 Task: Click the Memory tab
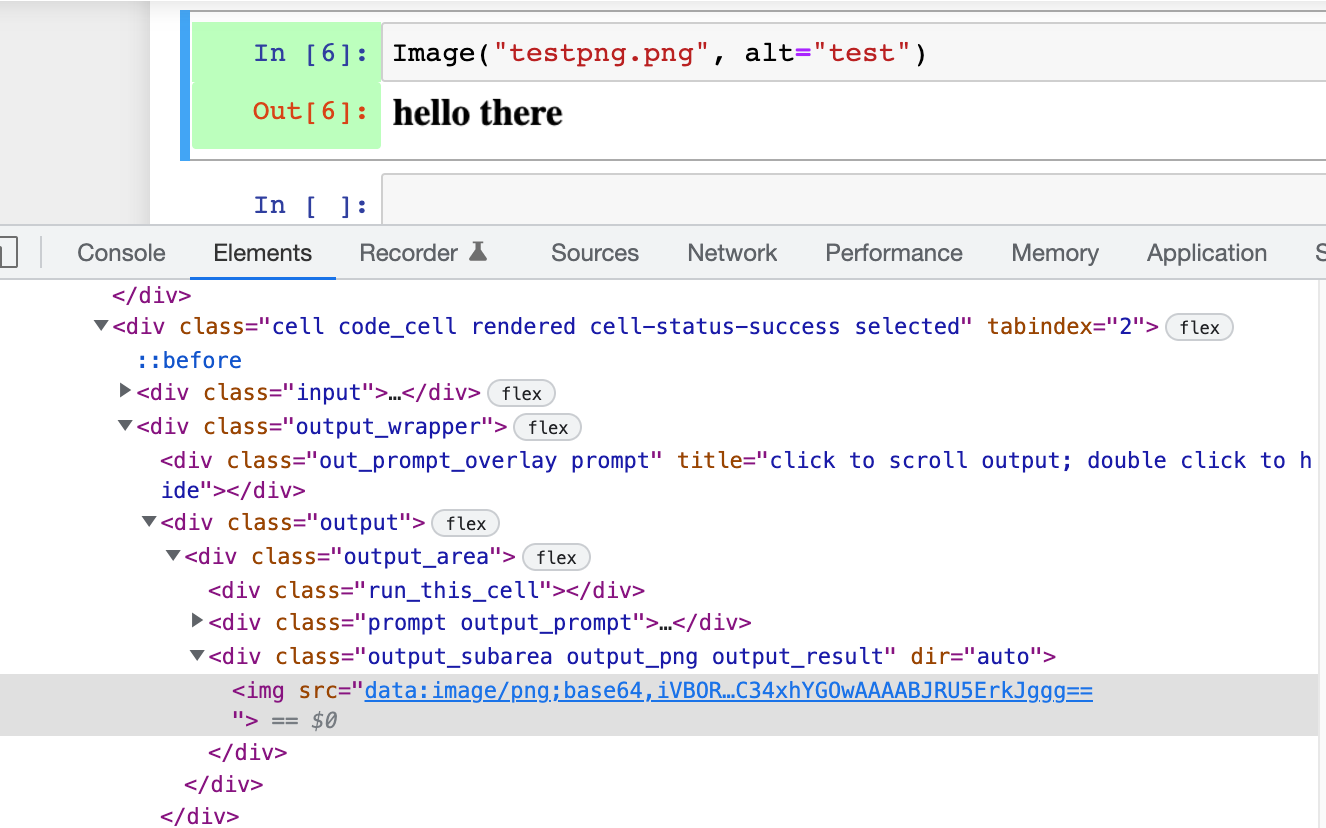[x=1054, y=253]
